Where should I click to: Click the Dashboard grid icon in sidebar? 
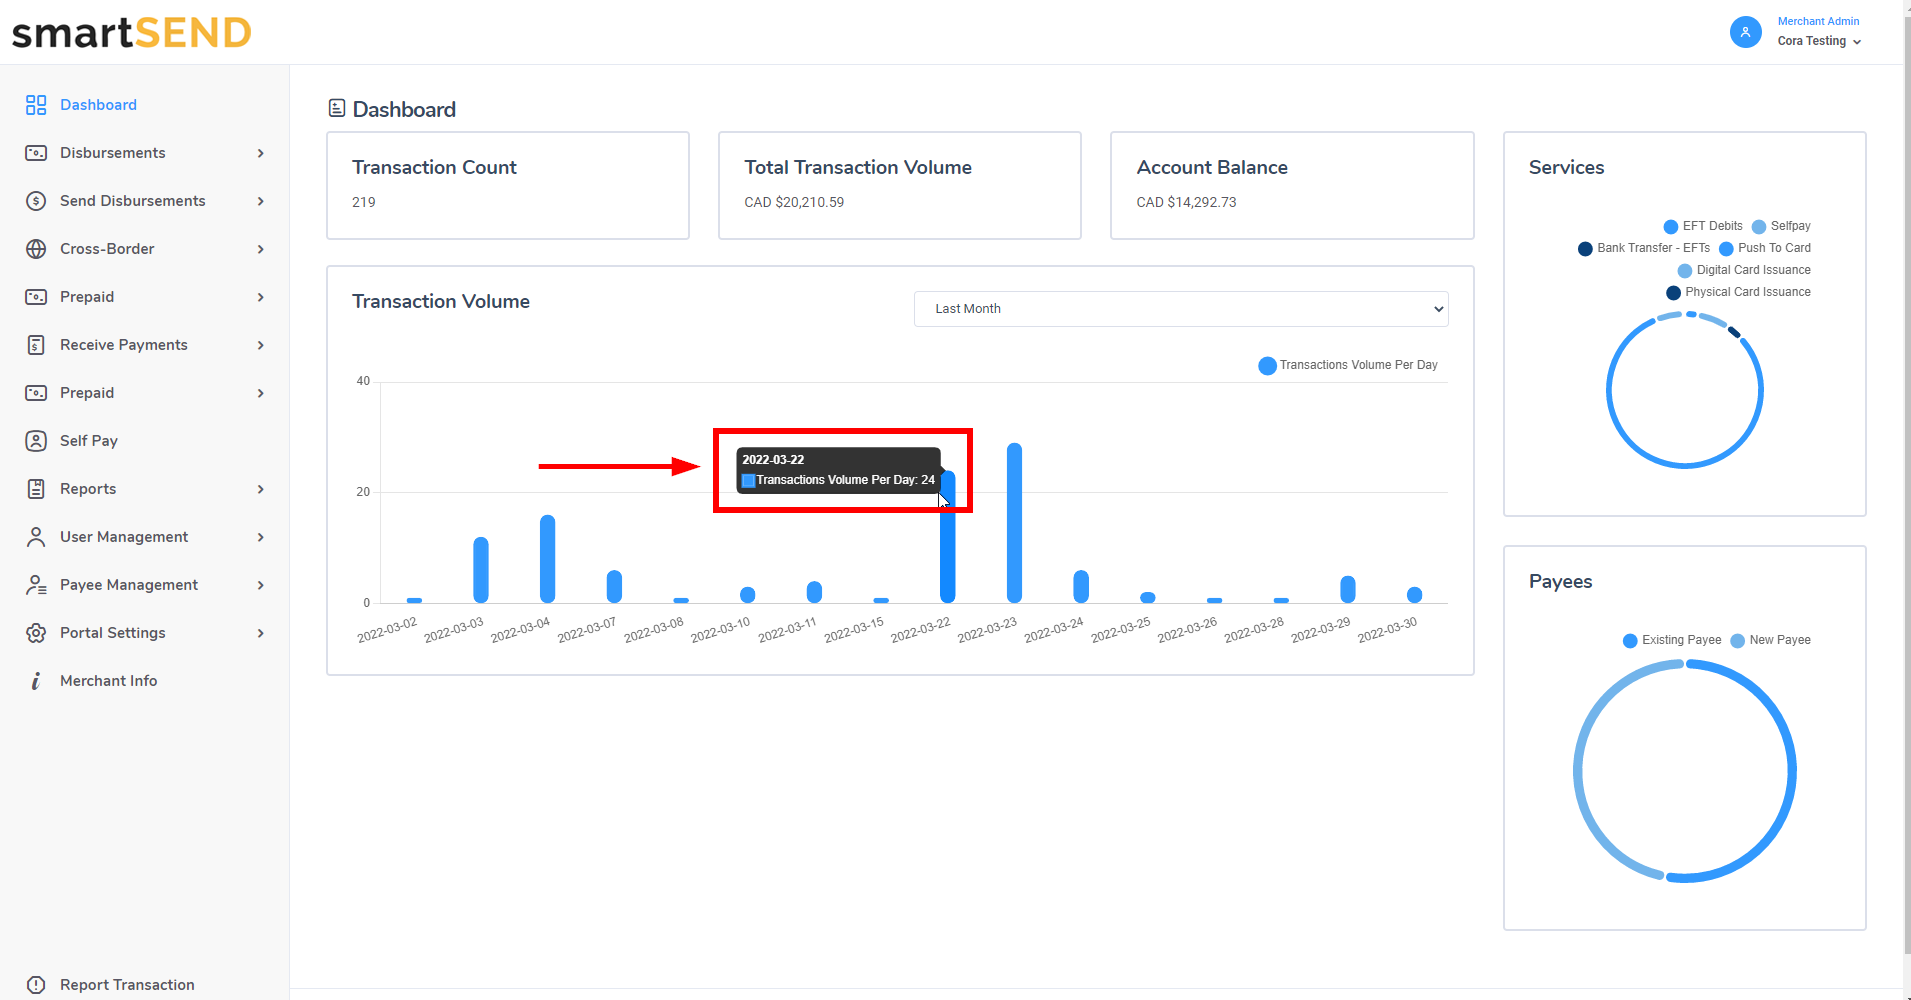[36, 105]
